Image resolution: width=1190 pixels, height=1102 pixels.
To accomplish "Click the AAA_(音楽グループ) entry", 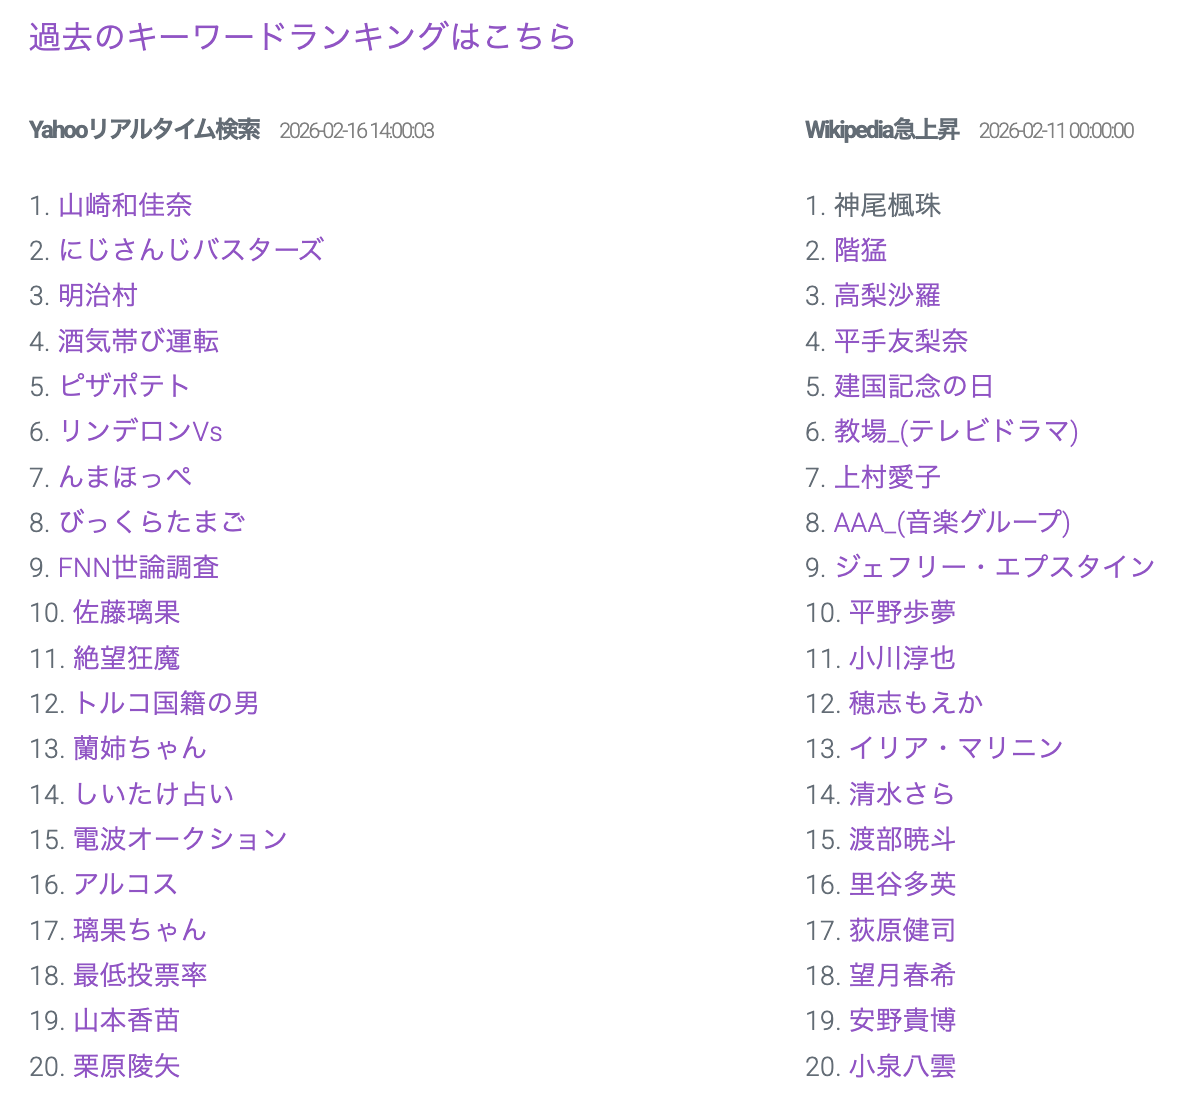I will pyautogui.click(x=952, y=522).
